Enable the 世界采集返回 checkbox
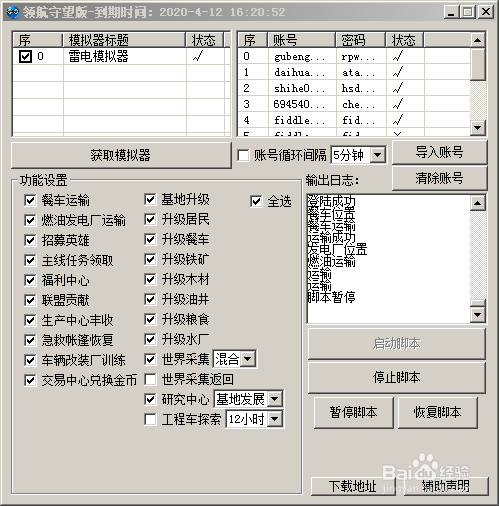 click(x=150, y=379)
